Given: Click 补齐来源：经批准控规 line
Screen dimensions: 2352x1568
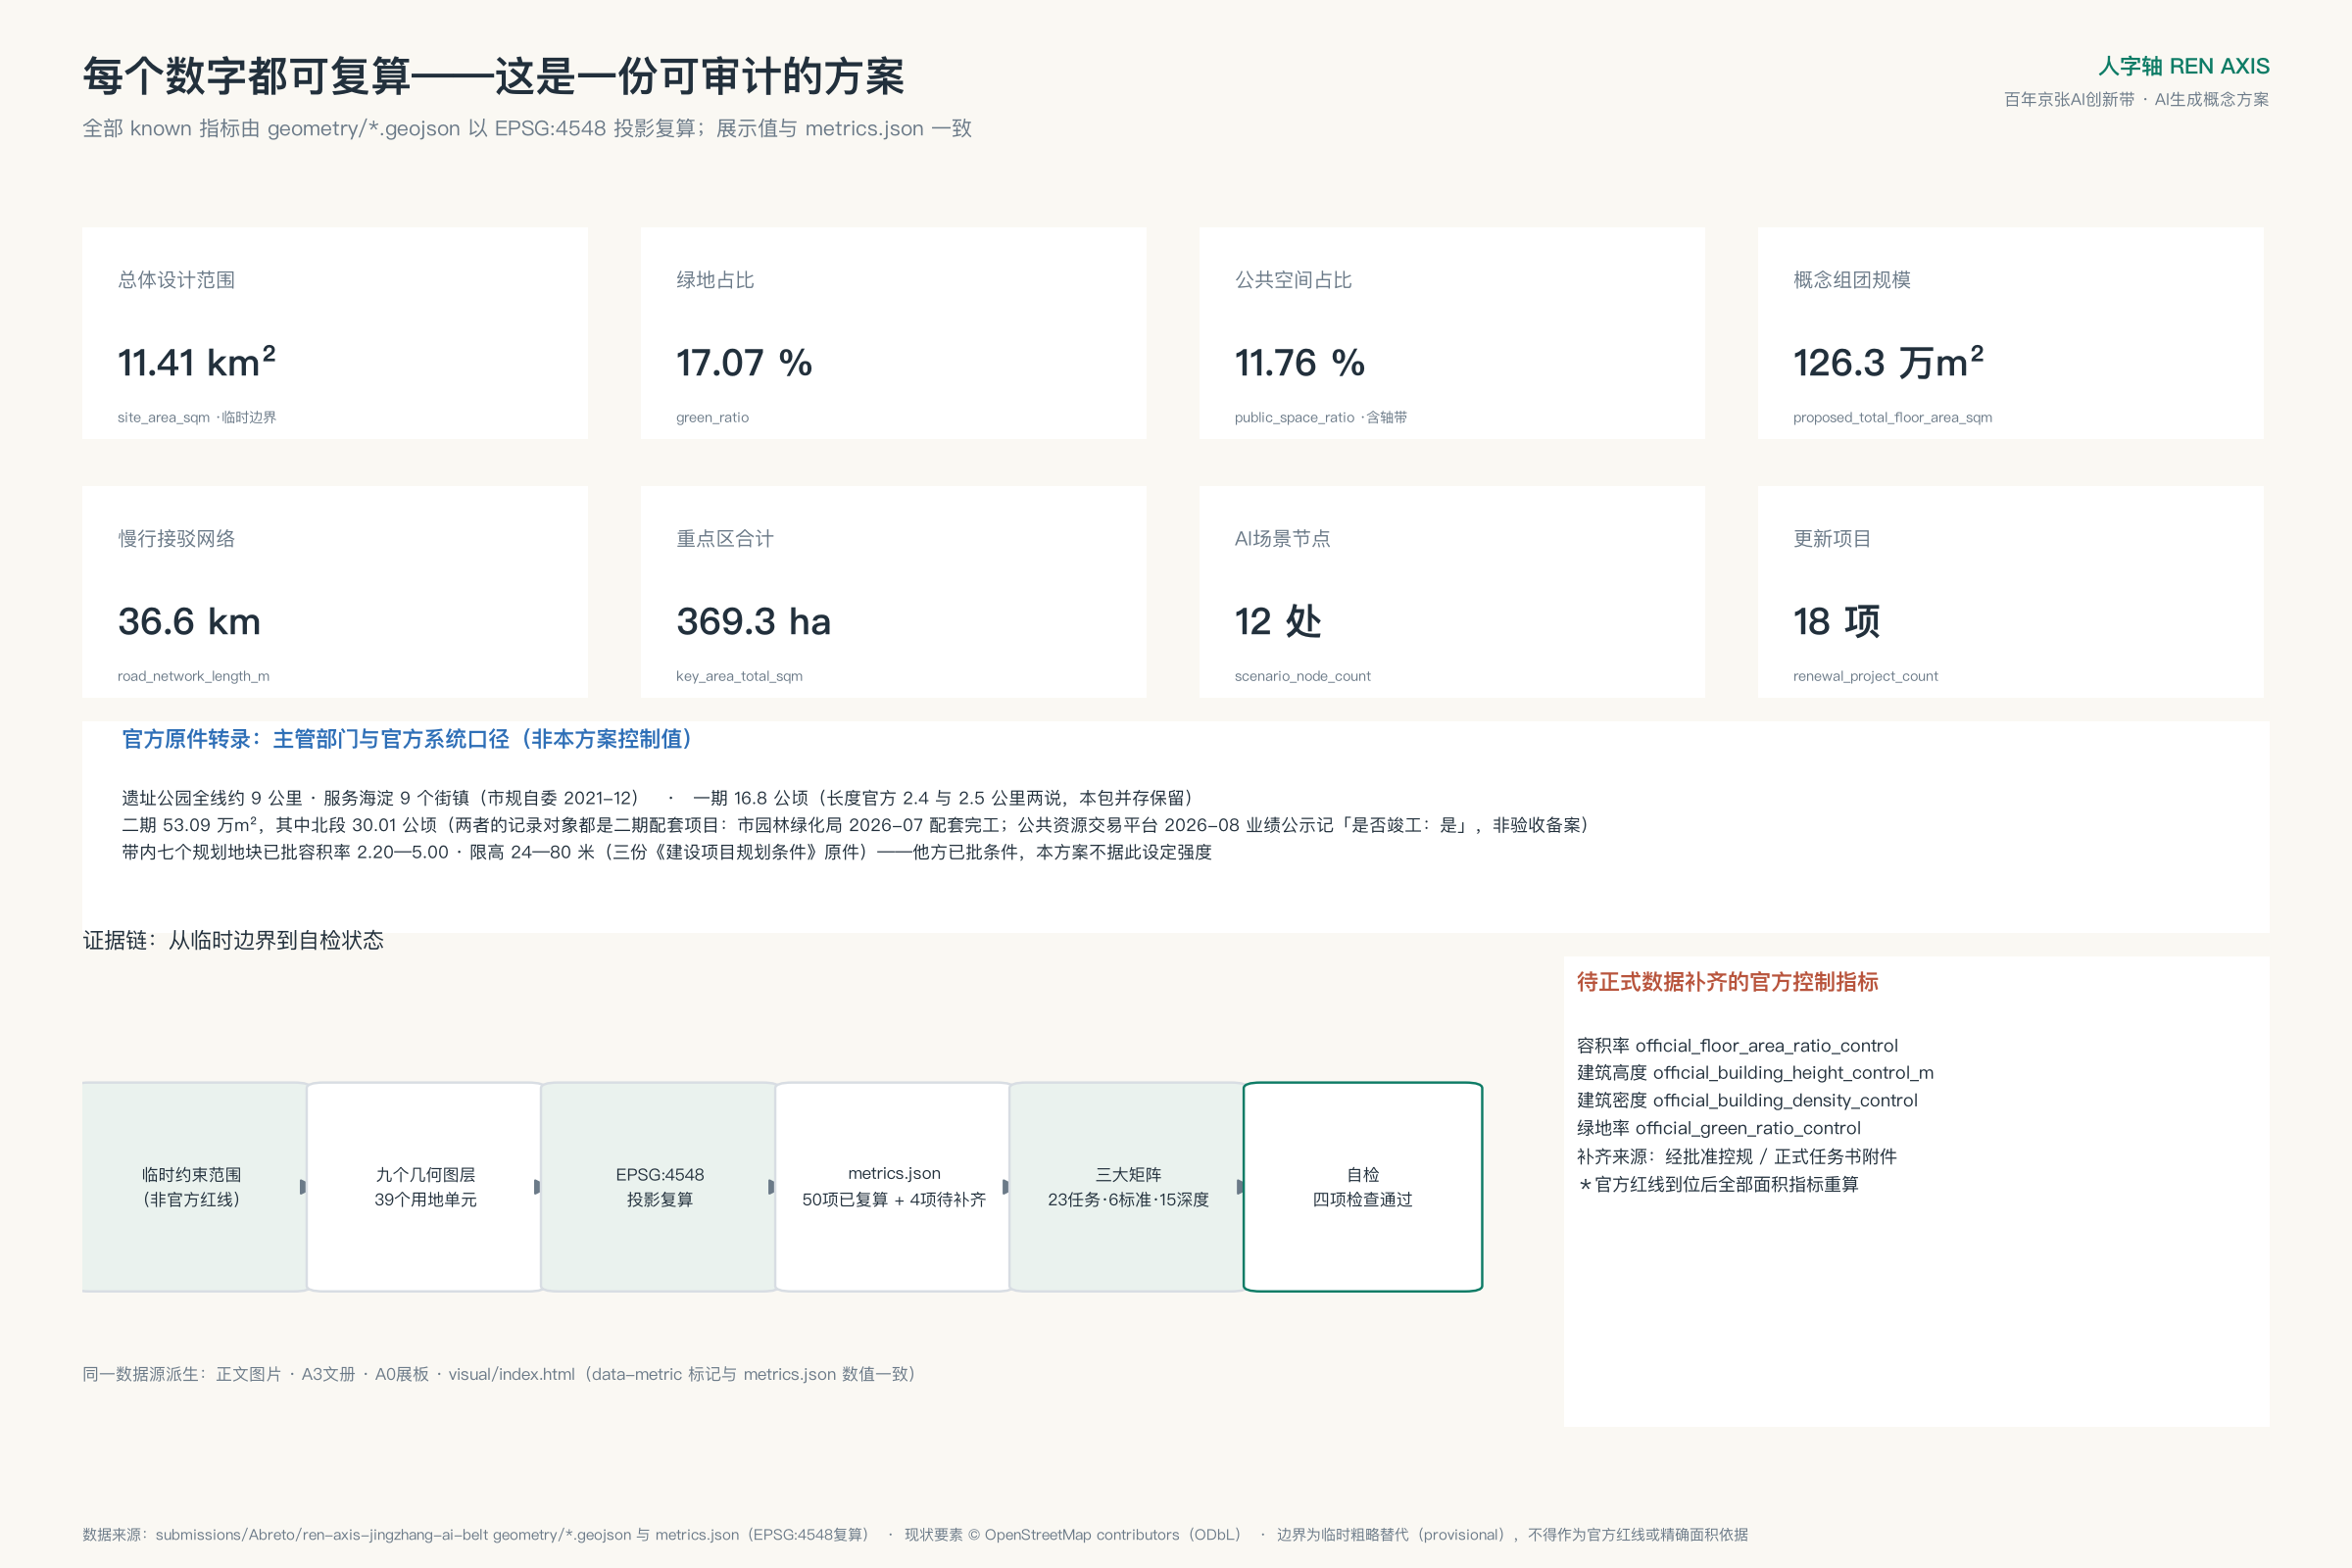Looking at the screenshot, I should click(1737, 1156).
